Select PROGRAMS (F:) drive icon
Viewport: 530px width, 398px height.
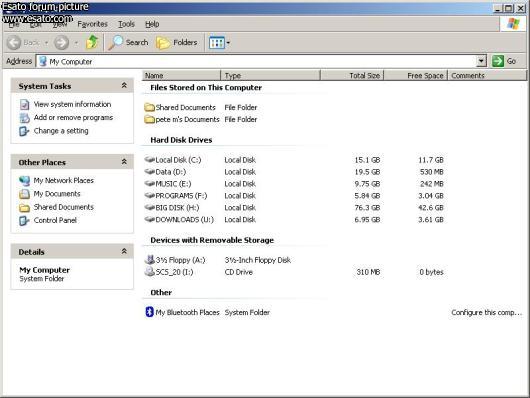pyautogui.click(x=149, y=195)
